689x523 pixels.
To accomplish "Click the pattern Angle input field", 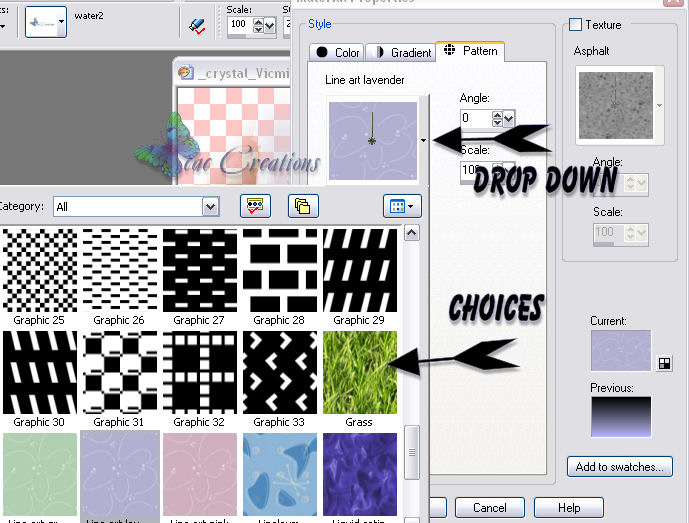I will tap(475, 118).
